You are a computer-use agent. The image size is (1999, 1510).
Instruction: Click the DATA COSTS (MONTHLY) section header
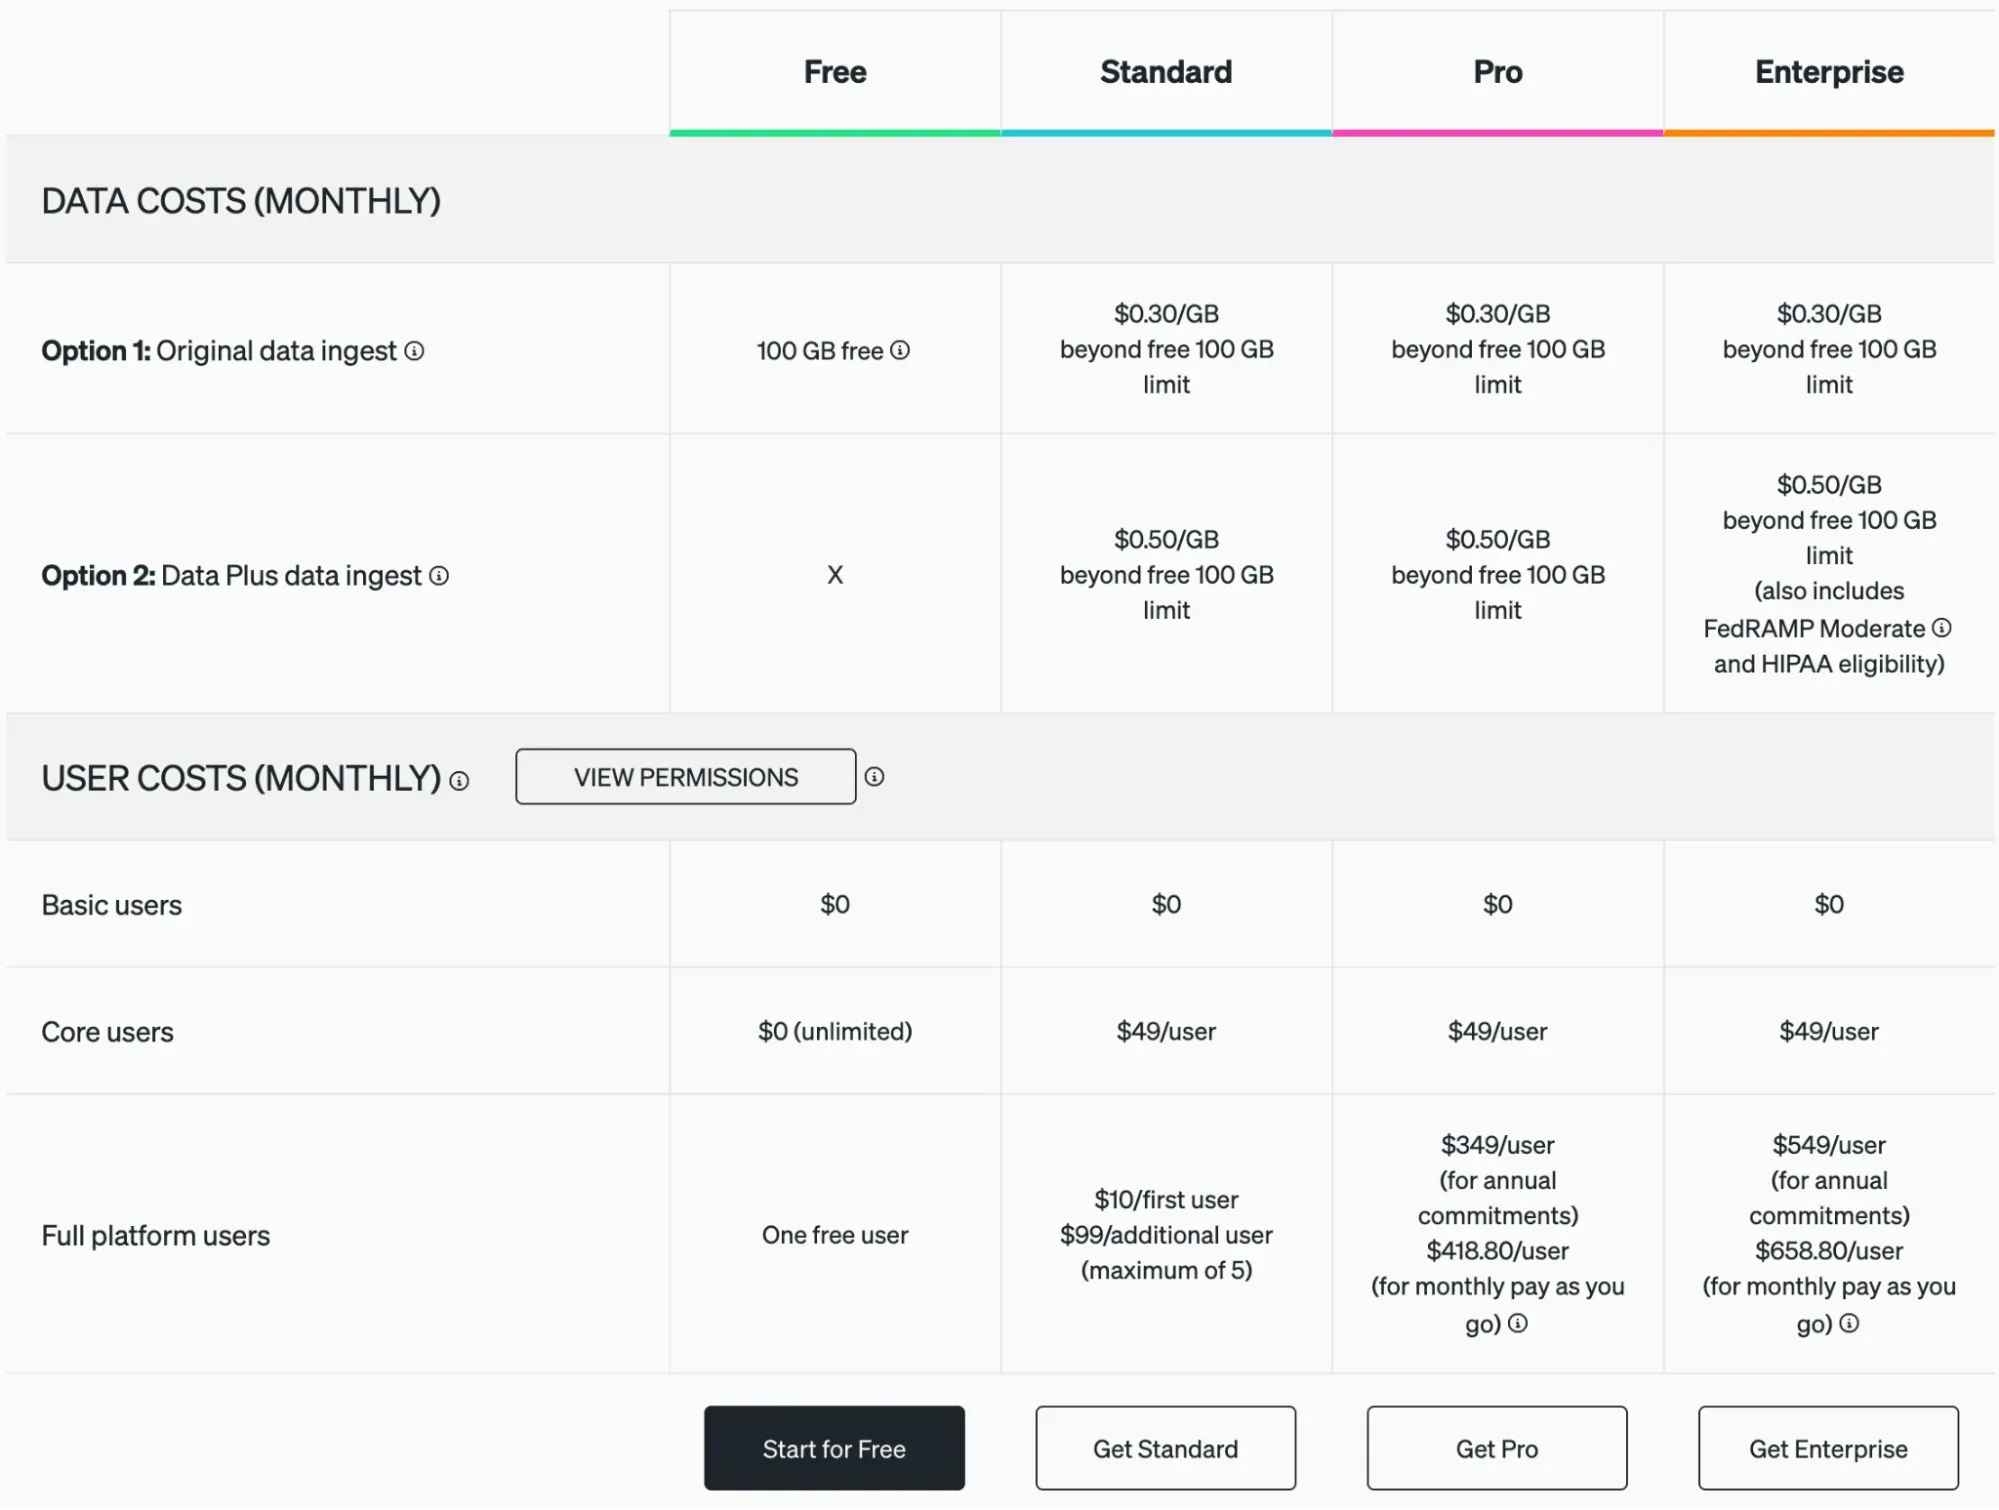(x=240, y=200)
